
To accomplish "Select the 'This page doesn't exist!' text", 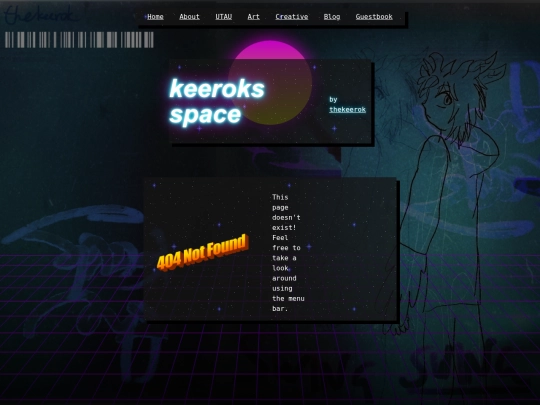I will (x=286, y=212).
